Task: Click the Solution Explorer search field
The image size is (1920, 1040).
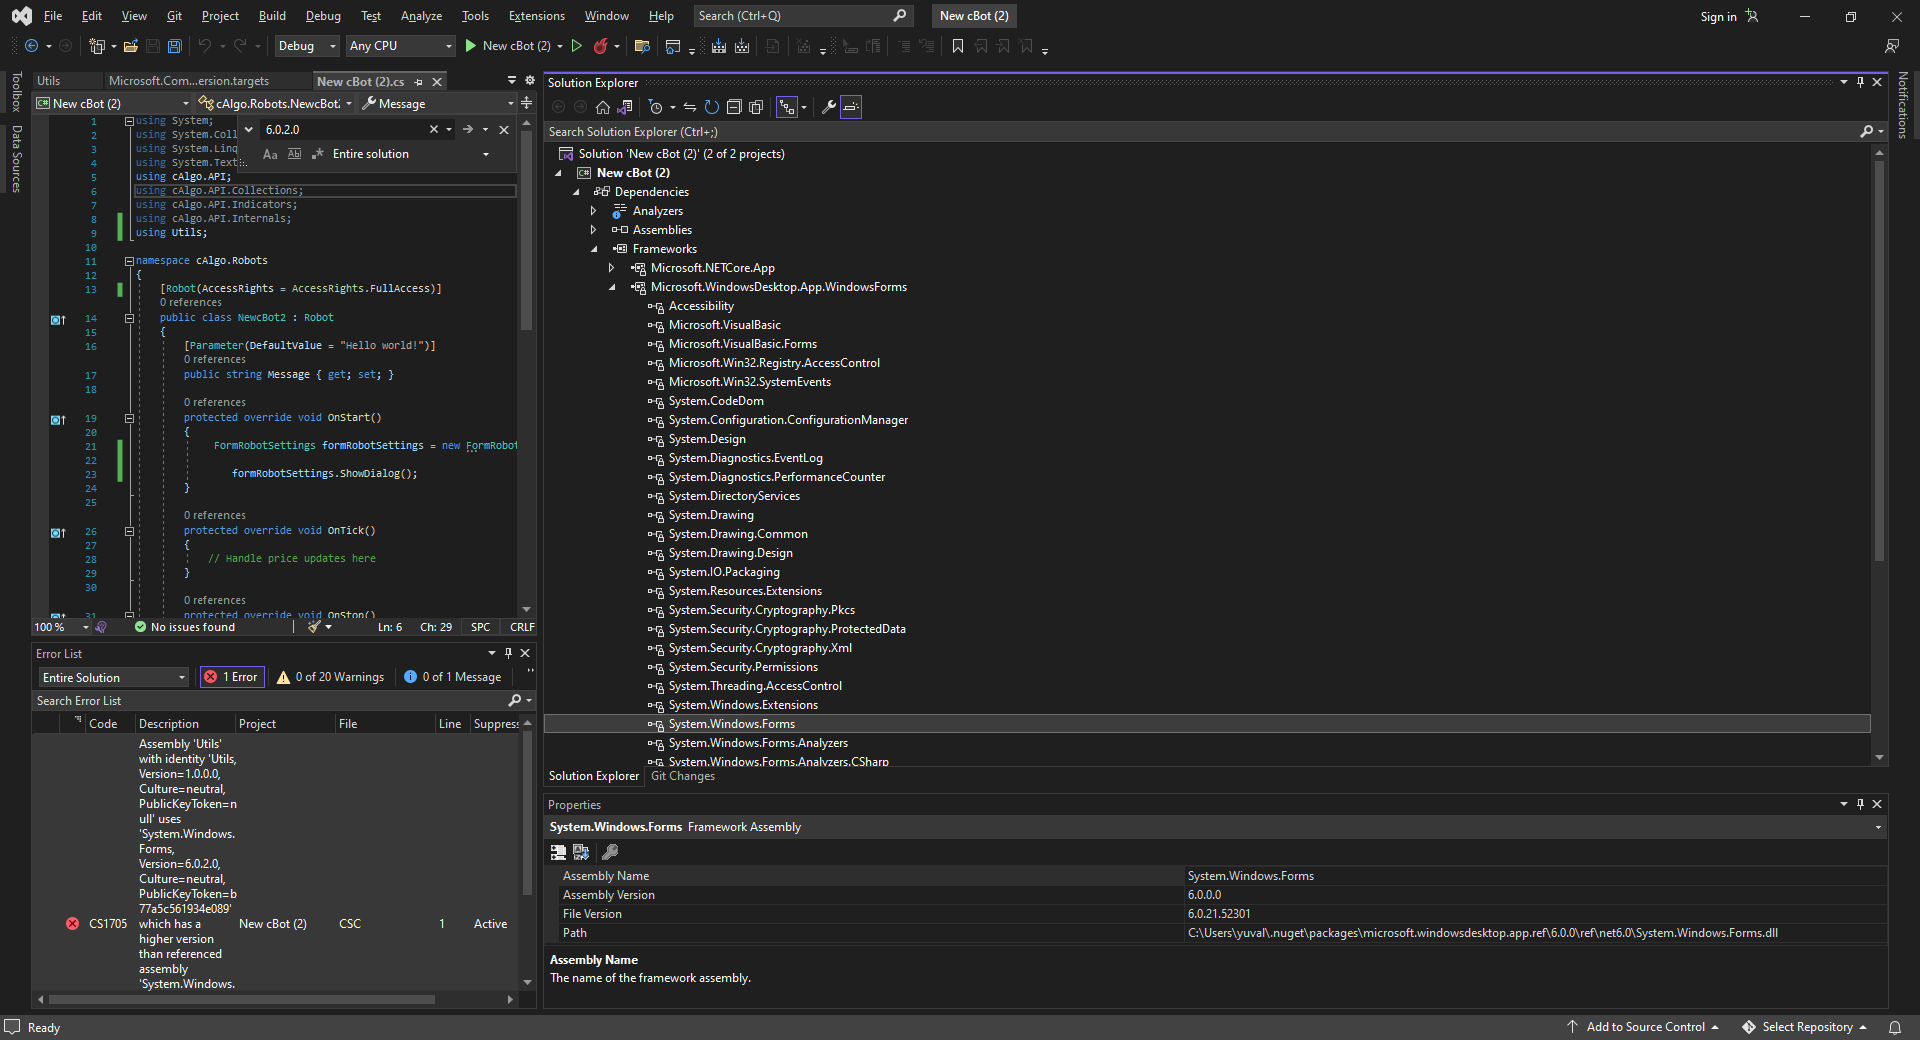Action: click(1200, 131)
